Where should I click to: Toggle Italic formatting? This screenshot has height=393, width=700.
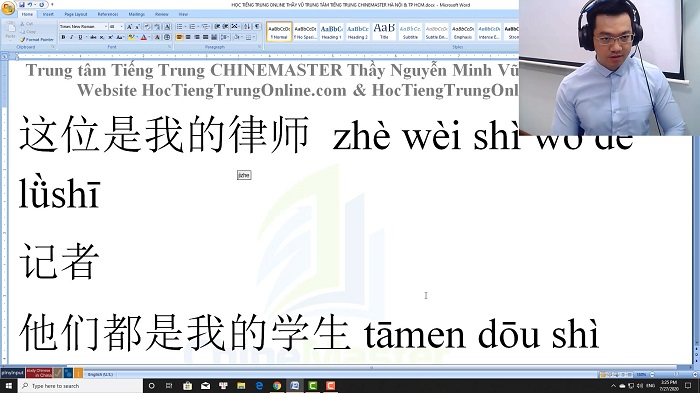coord(71,37)
